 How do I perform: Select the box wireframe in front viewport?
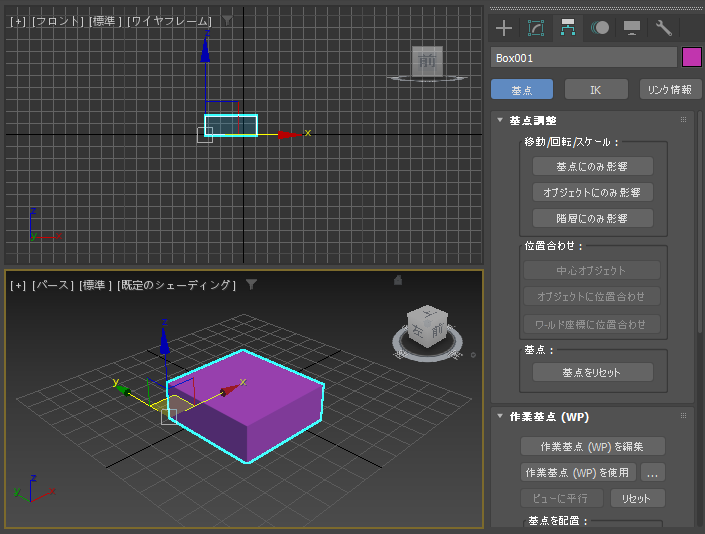[x=231, y=125]
